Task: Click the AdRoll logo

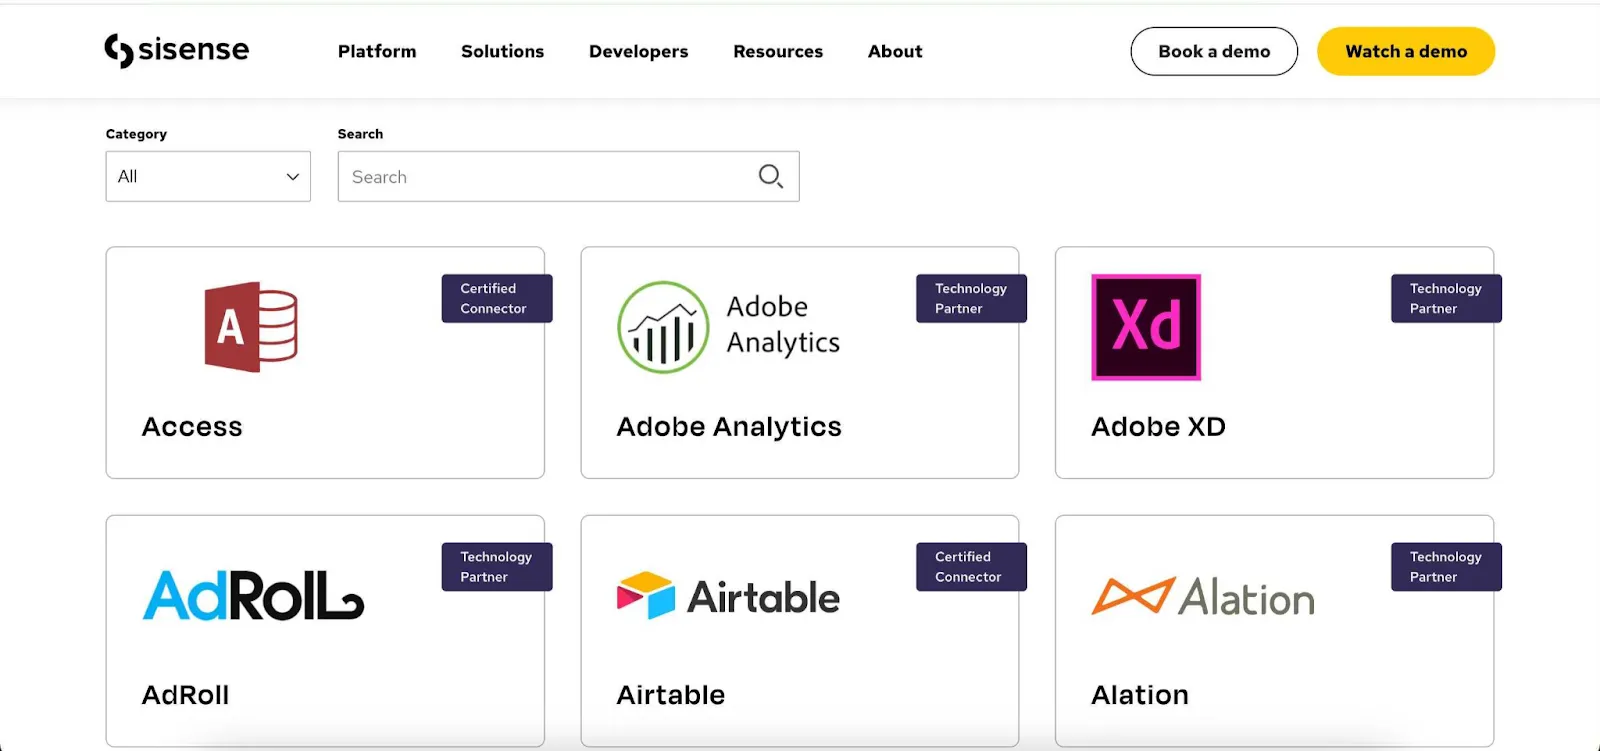Action: tap(253, 596)
